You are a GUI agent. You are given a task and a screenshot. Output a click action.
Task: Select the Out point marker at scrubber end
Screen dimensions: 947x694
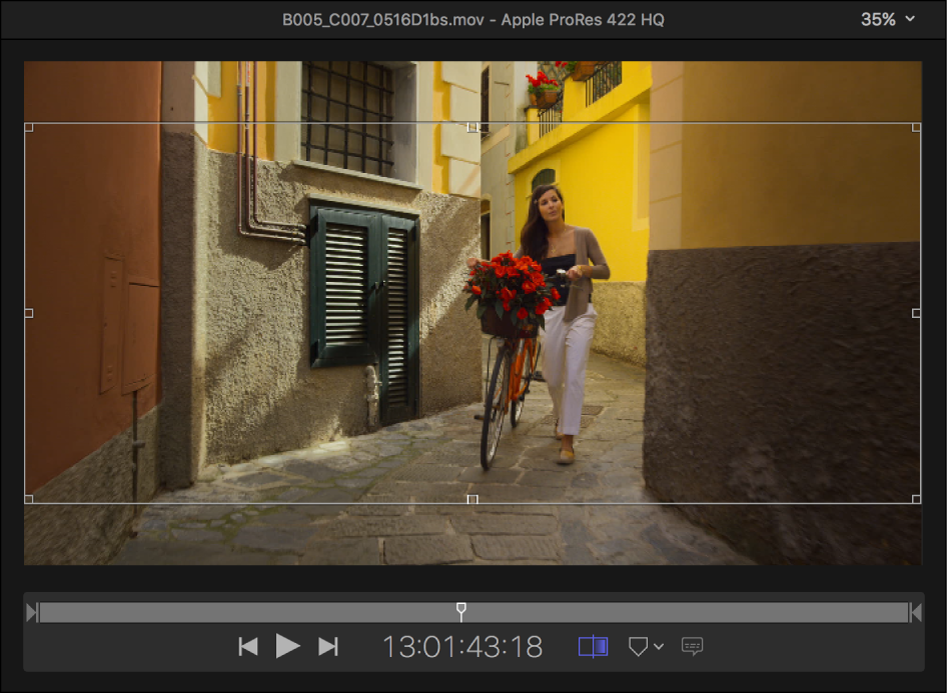coord(915,612)
